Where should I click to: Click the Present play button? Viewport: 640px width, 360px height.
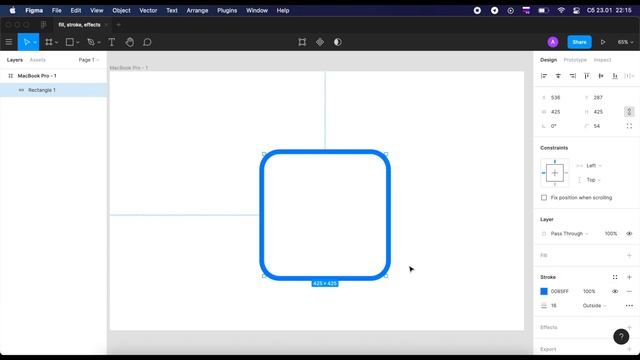603,42
